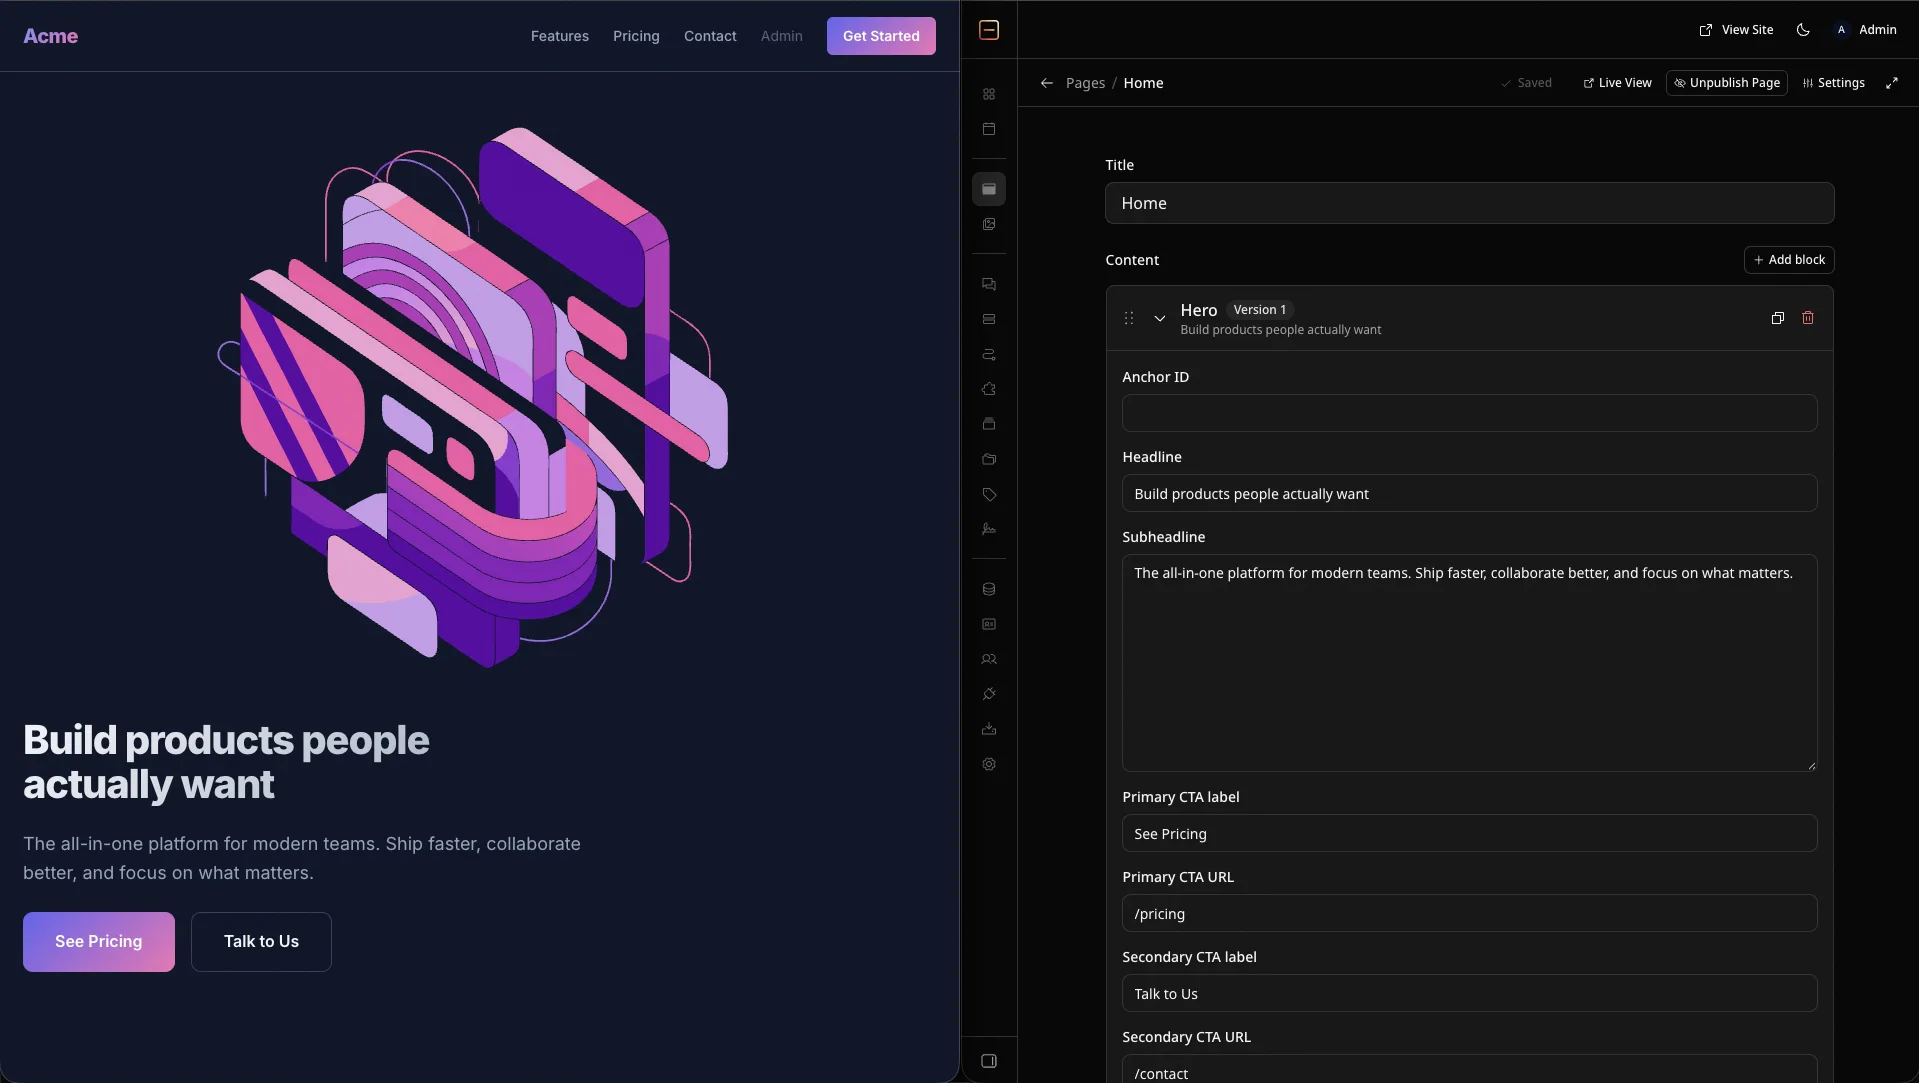This screenshot has height=1083, width=1919.
Task: Focus the Secondary CTA URL field
Action: click(x=1469, y=1069)
